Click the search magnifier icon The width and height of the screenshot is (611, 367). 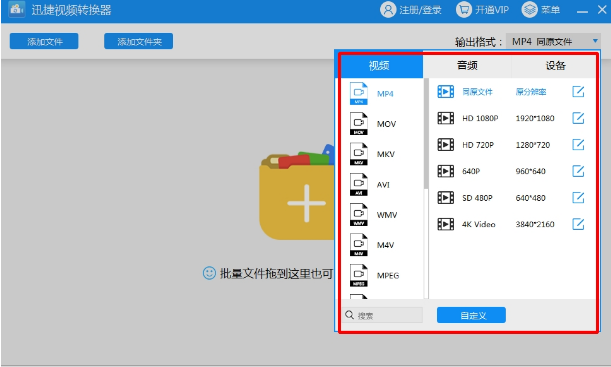click(x=350, y=315)
